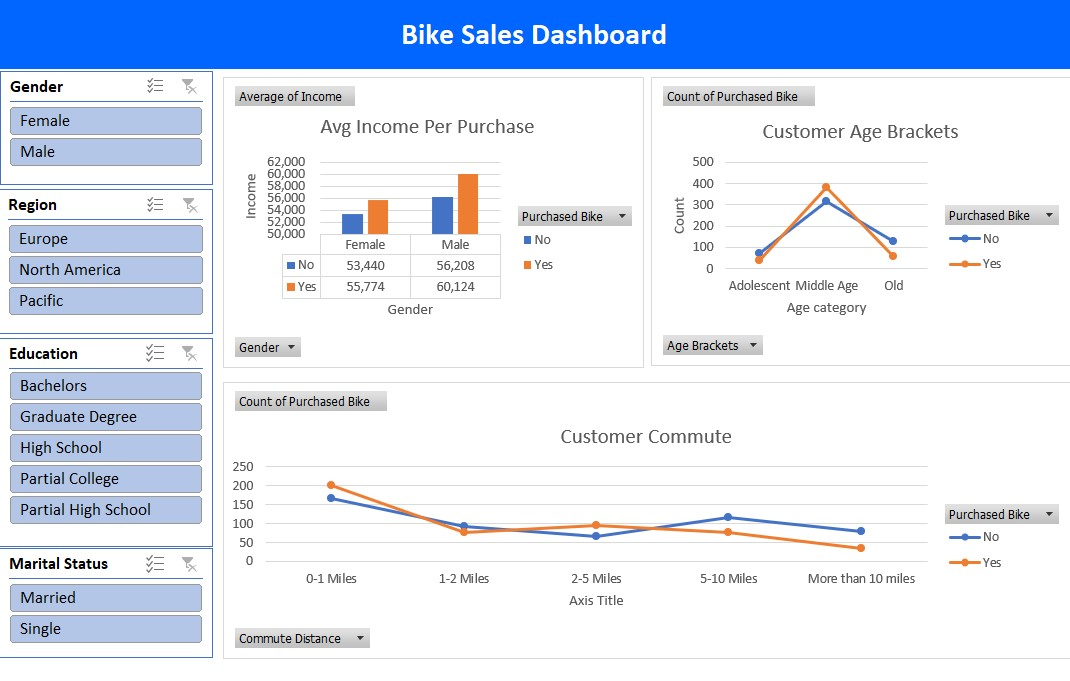Select Pacific in the Region slicer
The height and width of the screenshot is (681, 1070).
tap(105, 300)
